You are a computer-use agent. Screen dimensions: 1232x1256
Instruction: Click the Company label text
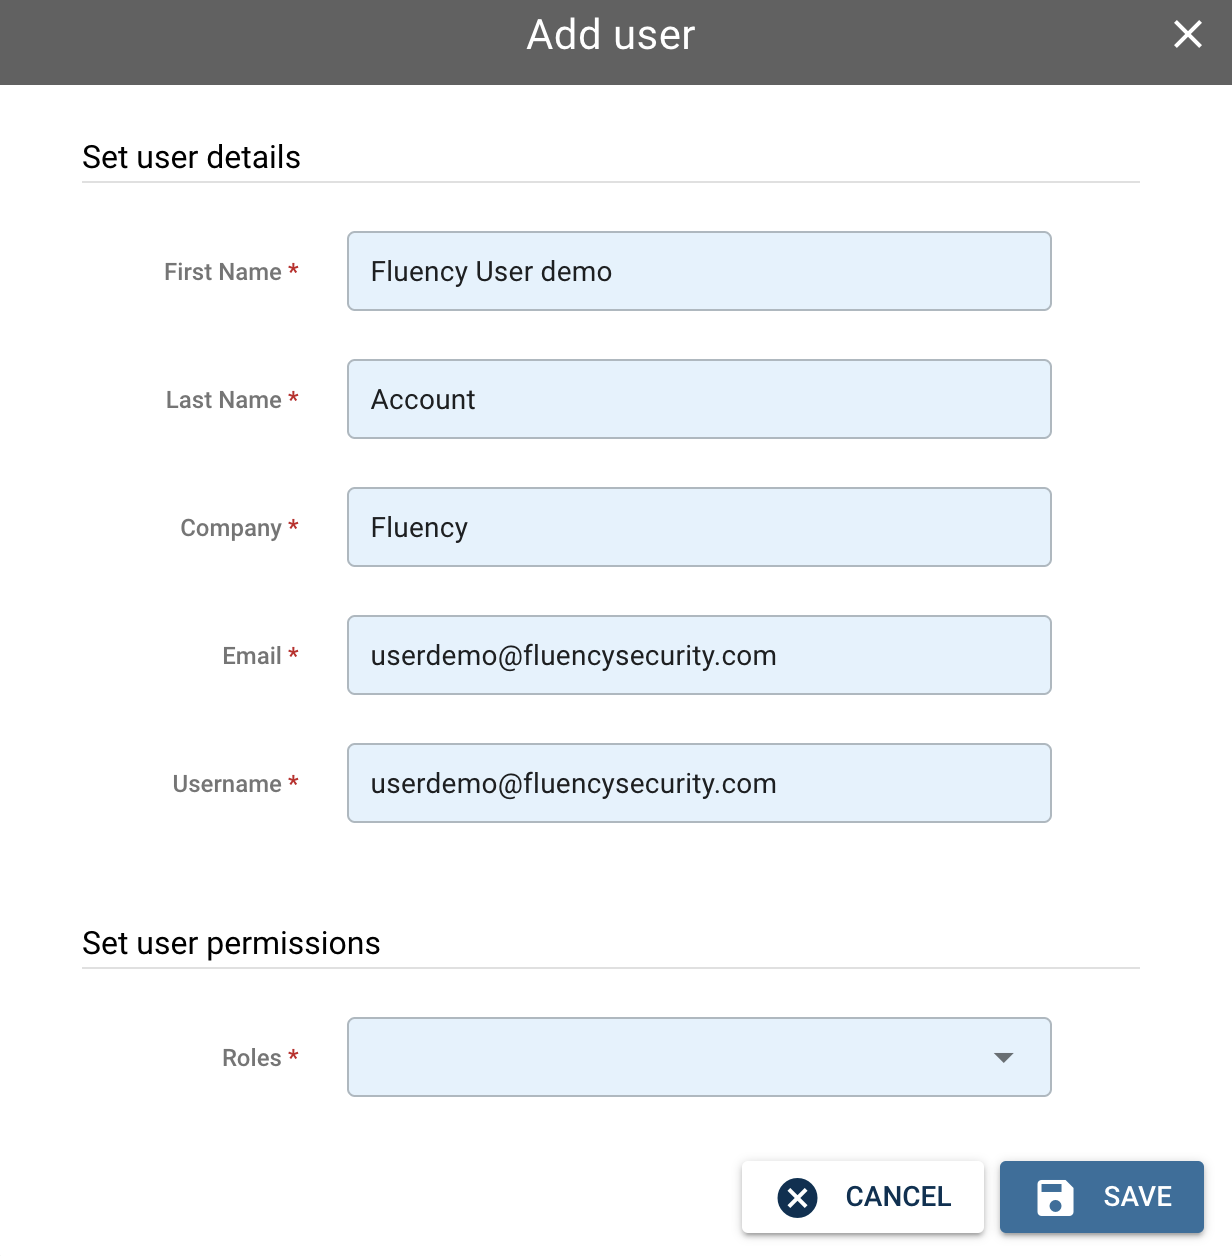pos(231,528)
